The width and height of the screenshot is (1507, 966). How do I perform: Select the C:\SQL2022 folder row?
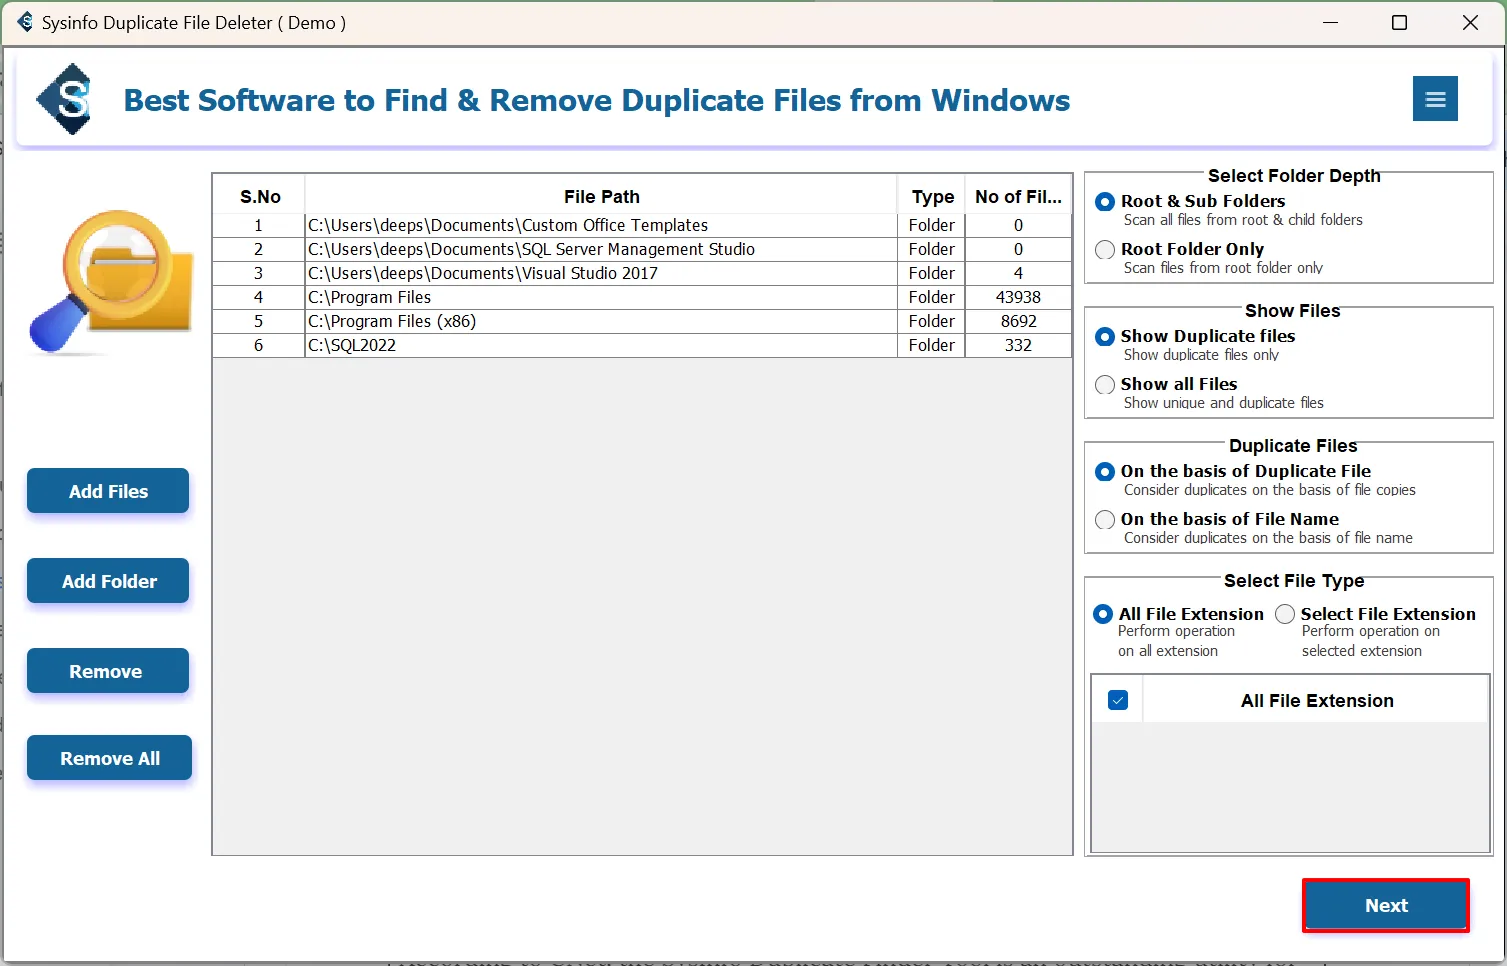(600, 345)
